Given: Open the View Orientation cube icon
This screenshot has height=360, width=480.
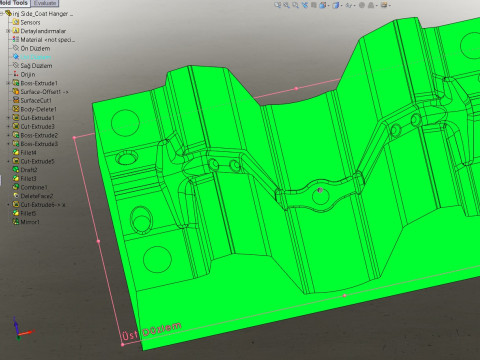Looking at the screenshot, I should click(x=323, y=5).
